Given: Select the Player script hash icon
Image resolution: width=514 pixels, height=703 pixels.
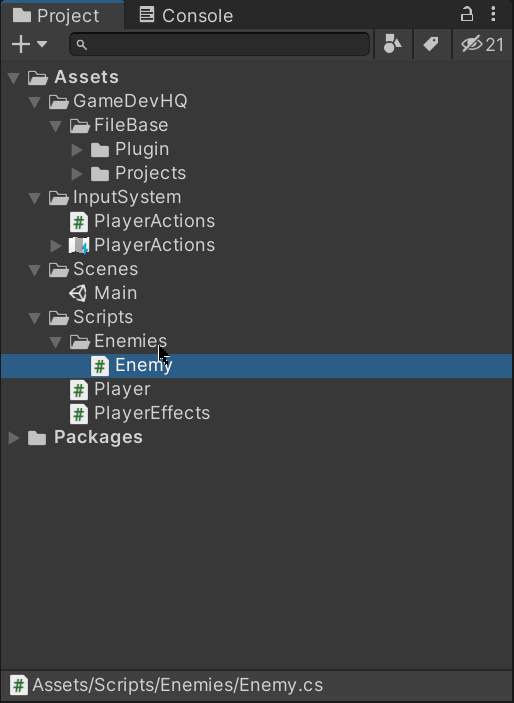Looking at the screenshot, I should (79, 390).
